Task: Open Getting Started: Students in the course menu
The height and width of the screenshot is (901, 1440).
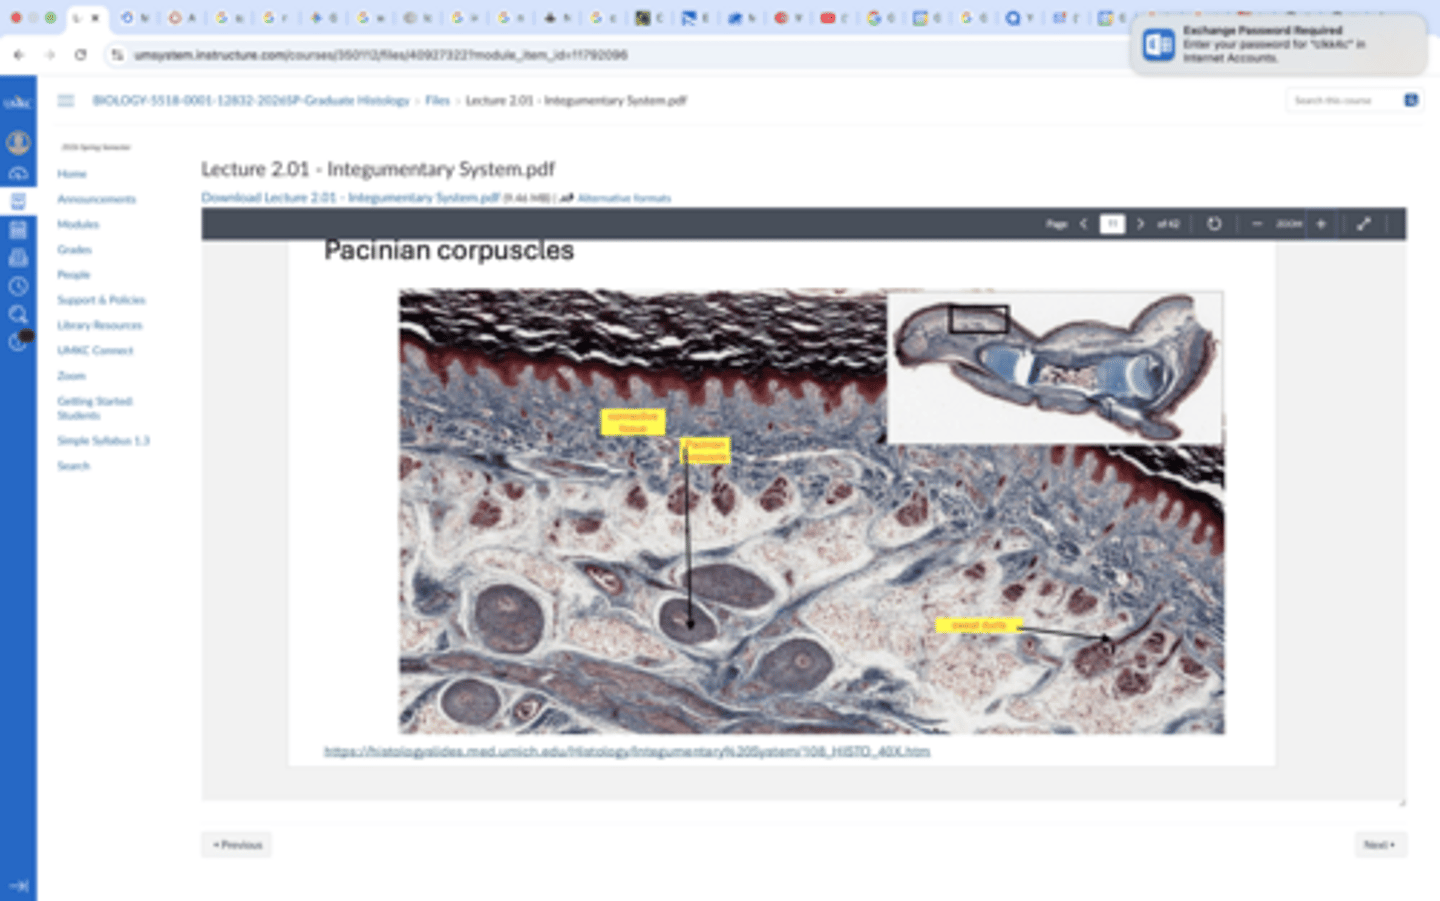Action: click(x=95, y=408)
